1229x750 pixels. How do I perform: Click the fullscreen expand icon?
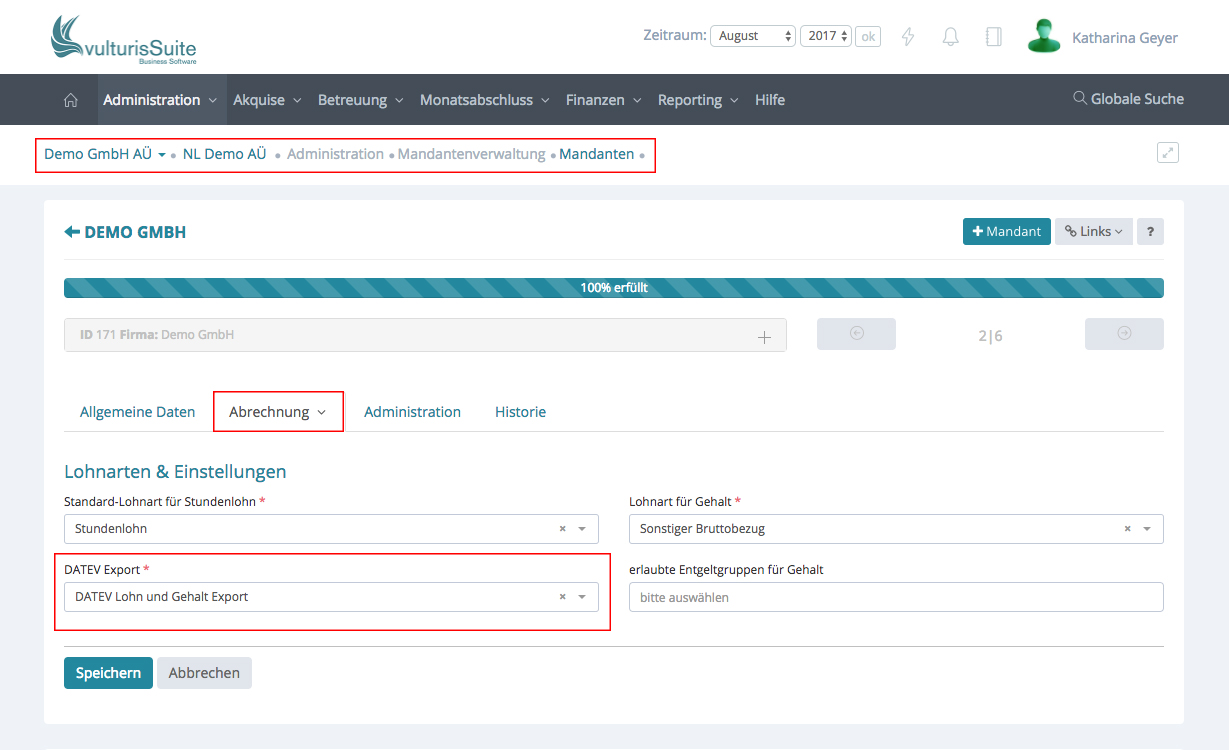pos(1167,153)
